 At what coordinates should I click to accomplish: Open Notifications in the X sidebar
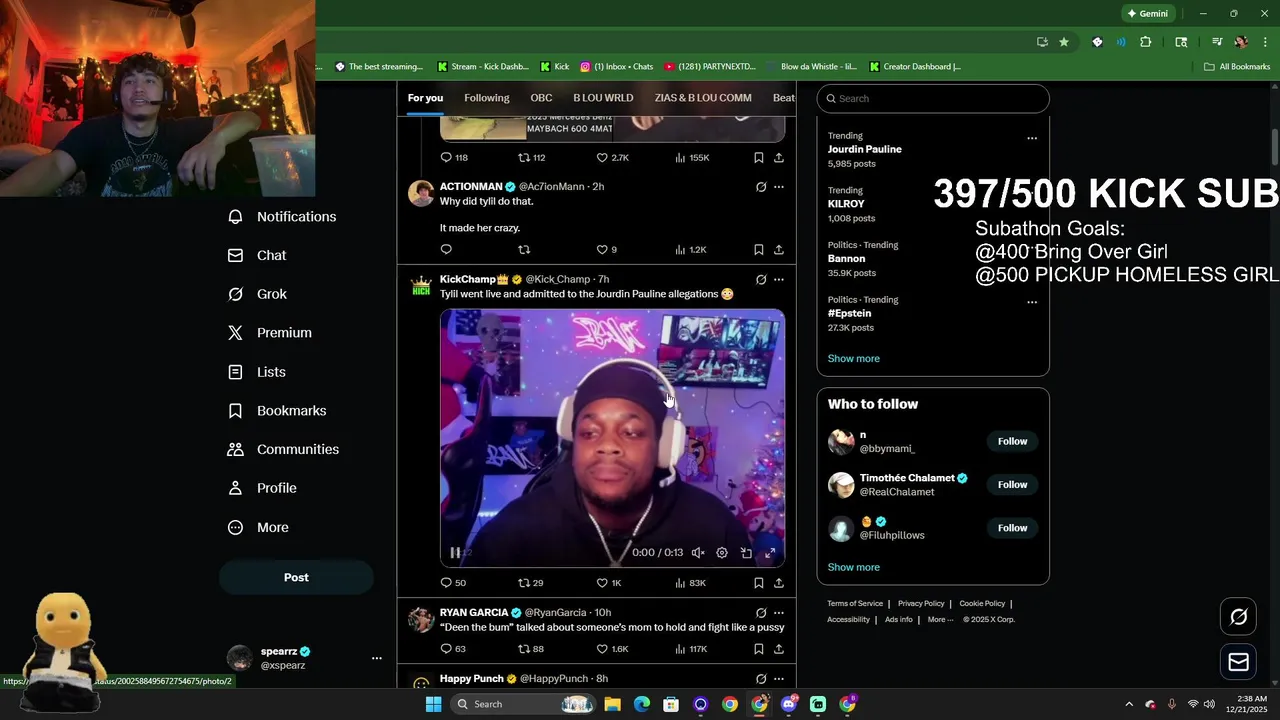282,217
